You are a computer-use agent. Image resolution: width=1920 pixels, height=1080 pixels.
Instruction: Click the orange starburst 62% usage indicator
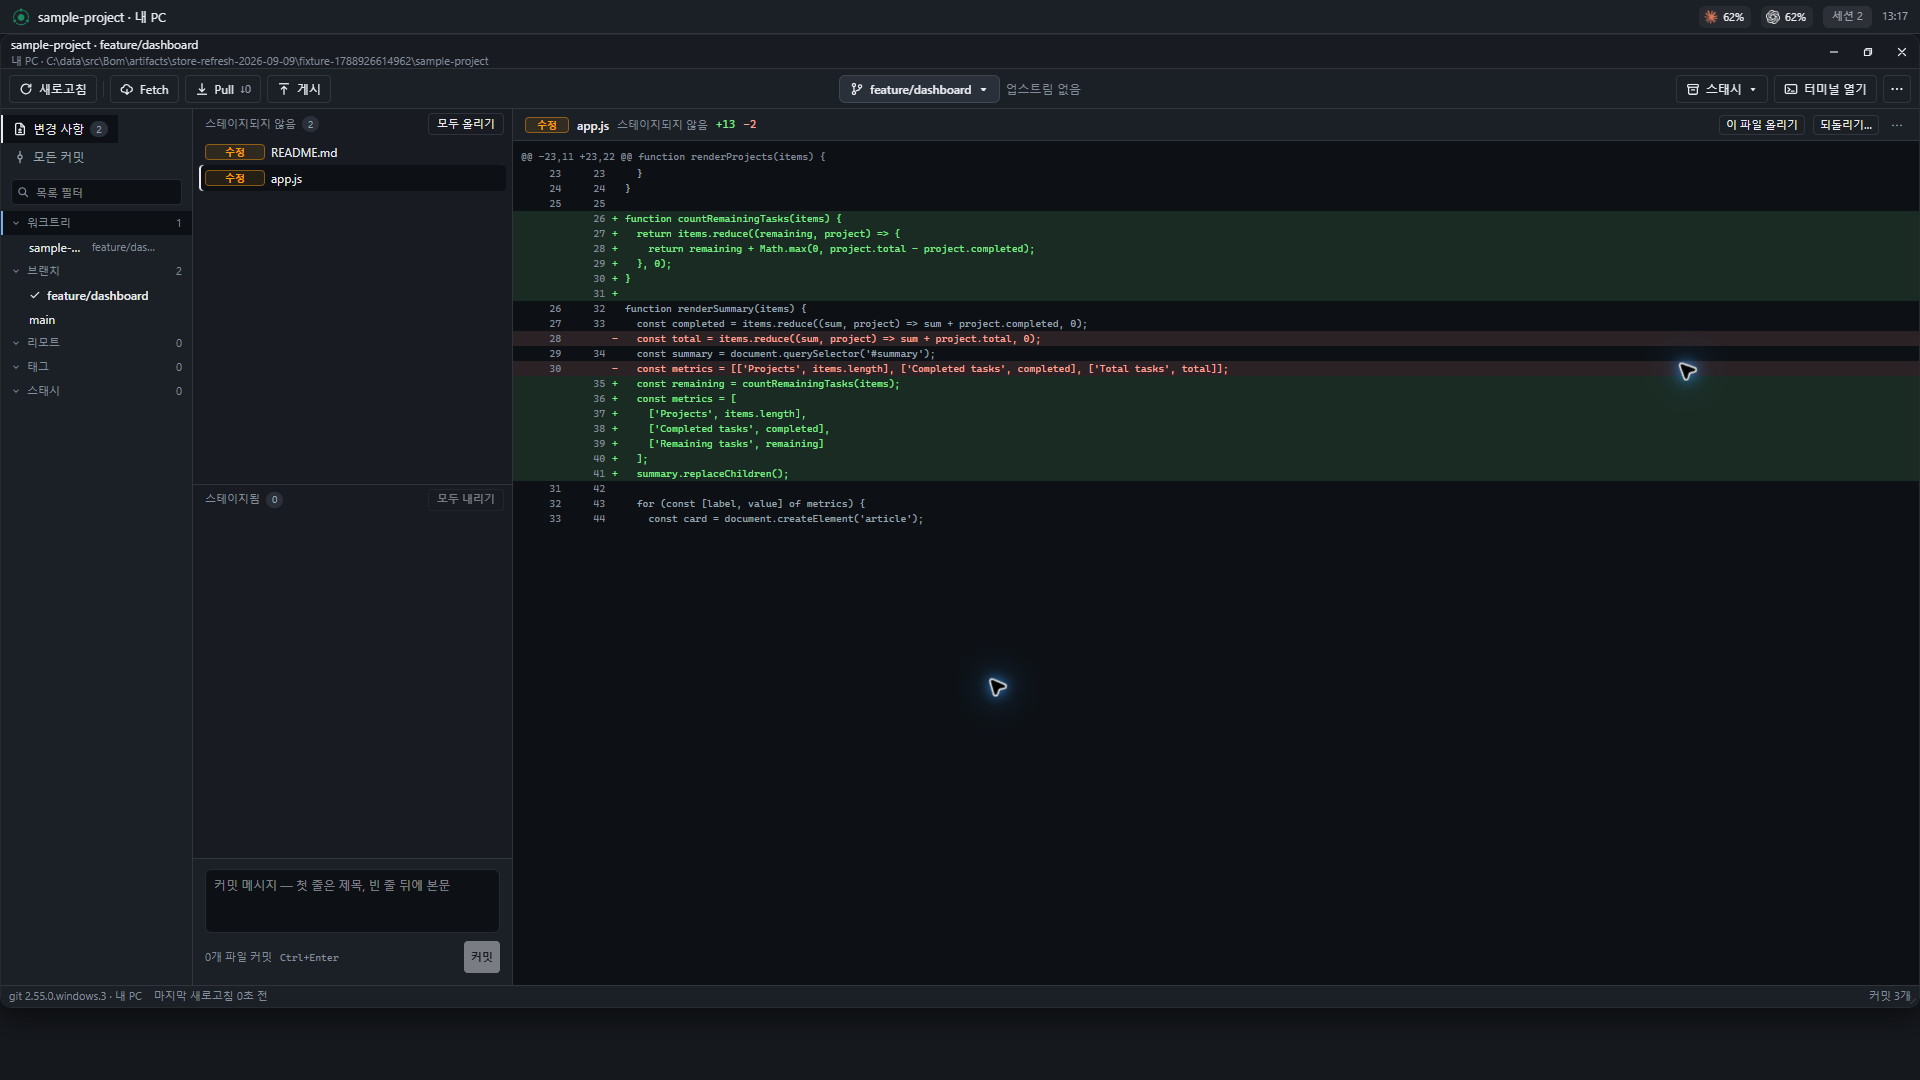[x=1725, y=17]
